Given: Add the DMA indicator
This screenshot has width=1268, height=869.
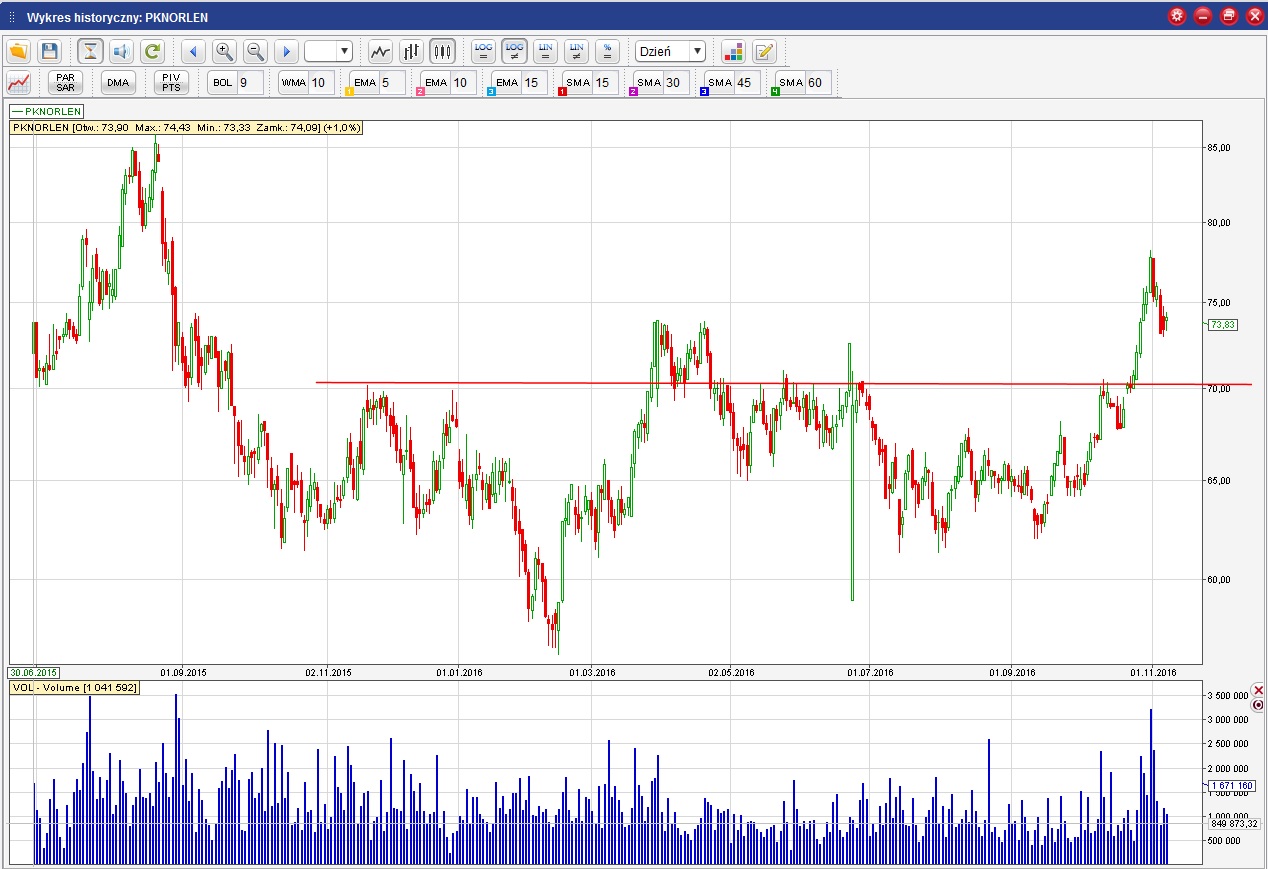Looking at the screenshot, I should point(118,82).
